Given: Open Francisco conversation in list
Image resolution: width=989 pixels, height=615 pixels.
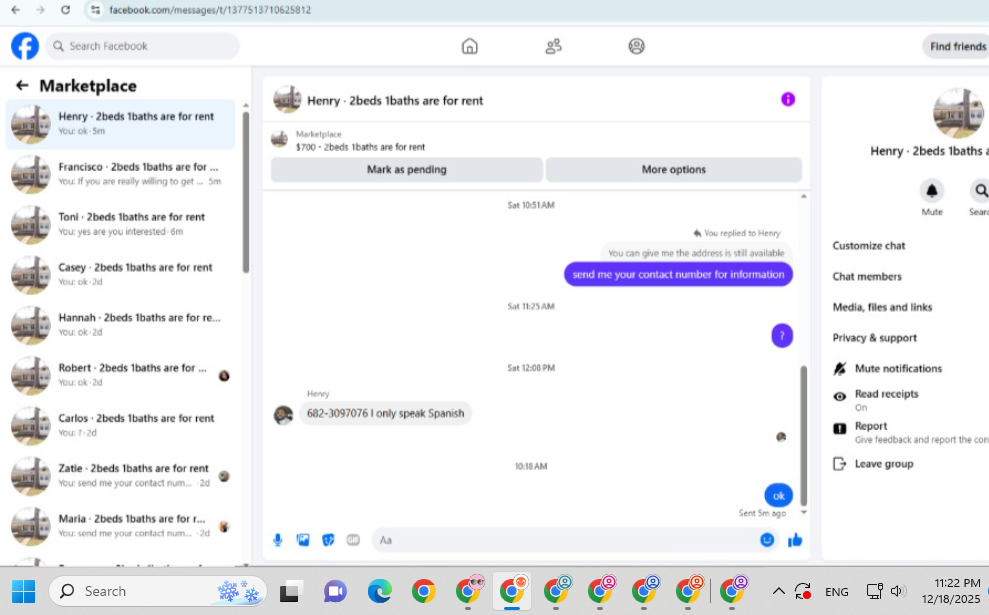Looking at the screenshot, I should (120, 174).
